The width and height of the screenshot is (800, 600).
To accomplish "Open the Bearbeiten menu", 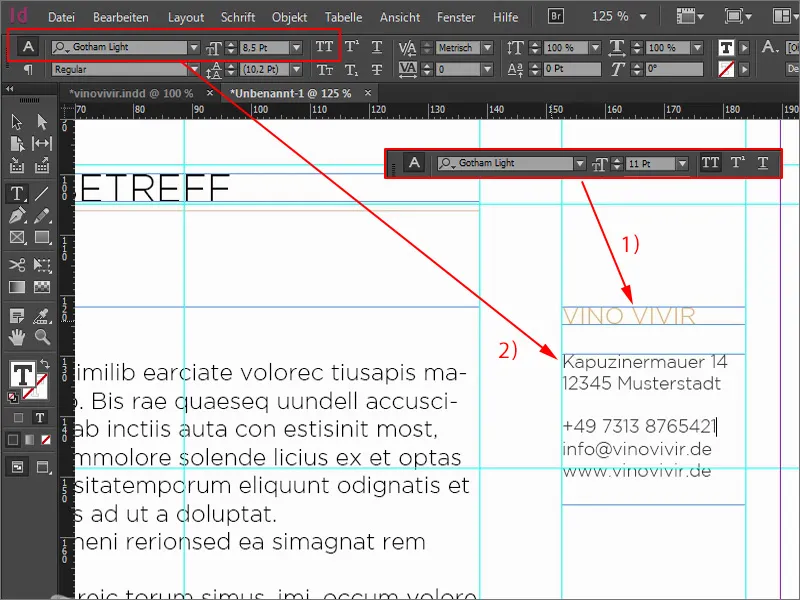I will [x=121, y=17].
